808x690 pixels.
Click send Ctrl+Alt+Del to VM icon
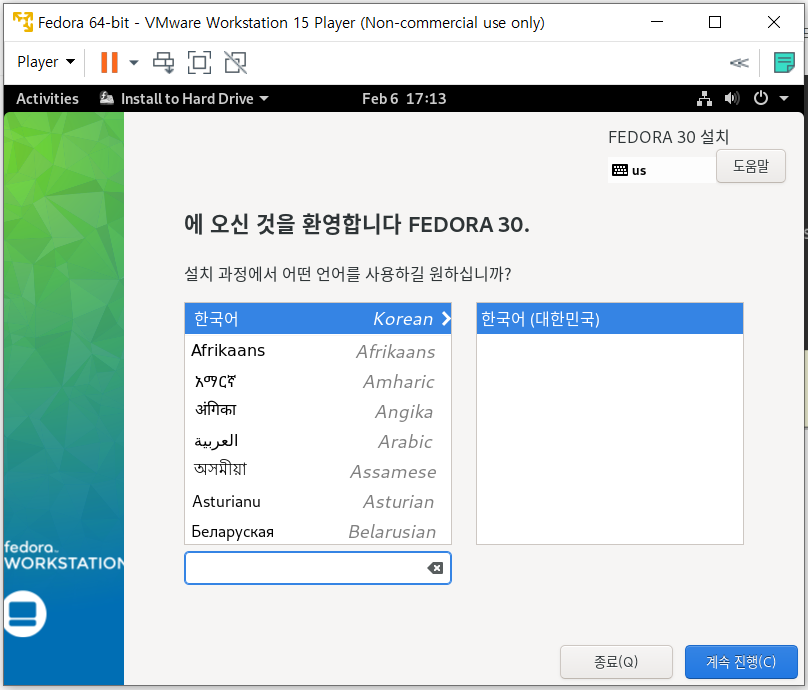pyautogui.click(x=164, y=62)
